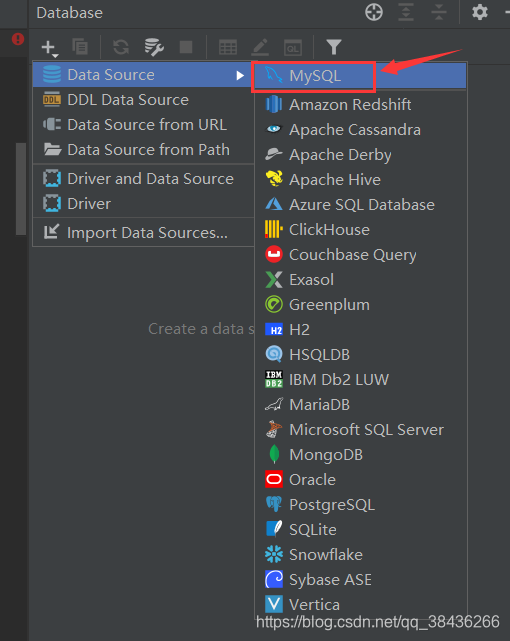Select Apache Derby data source

tap(360, 155)
